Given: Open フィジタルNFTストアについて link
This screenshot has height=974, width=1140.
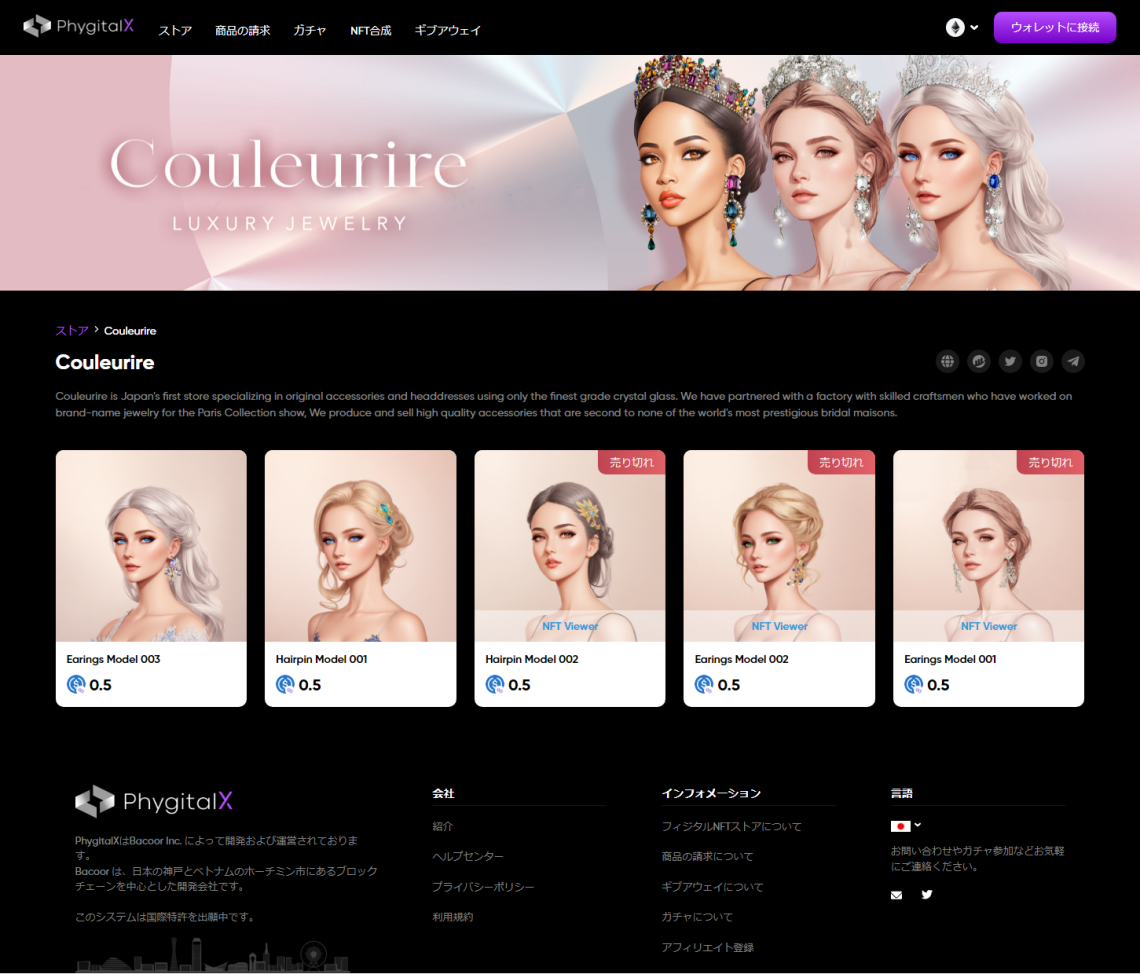Looking at the screenshot, I should [x=731, y=826].
